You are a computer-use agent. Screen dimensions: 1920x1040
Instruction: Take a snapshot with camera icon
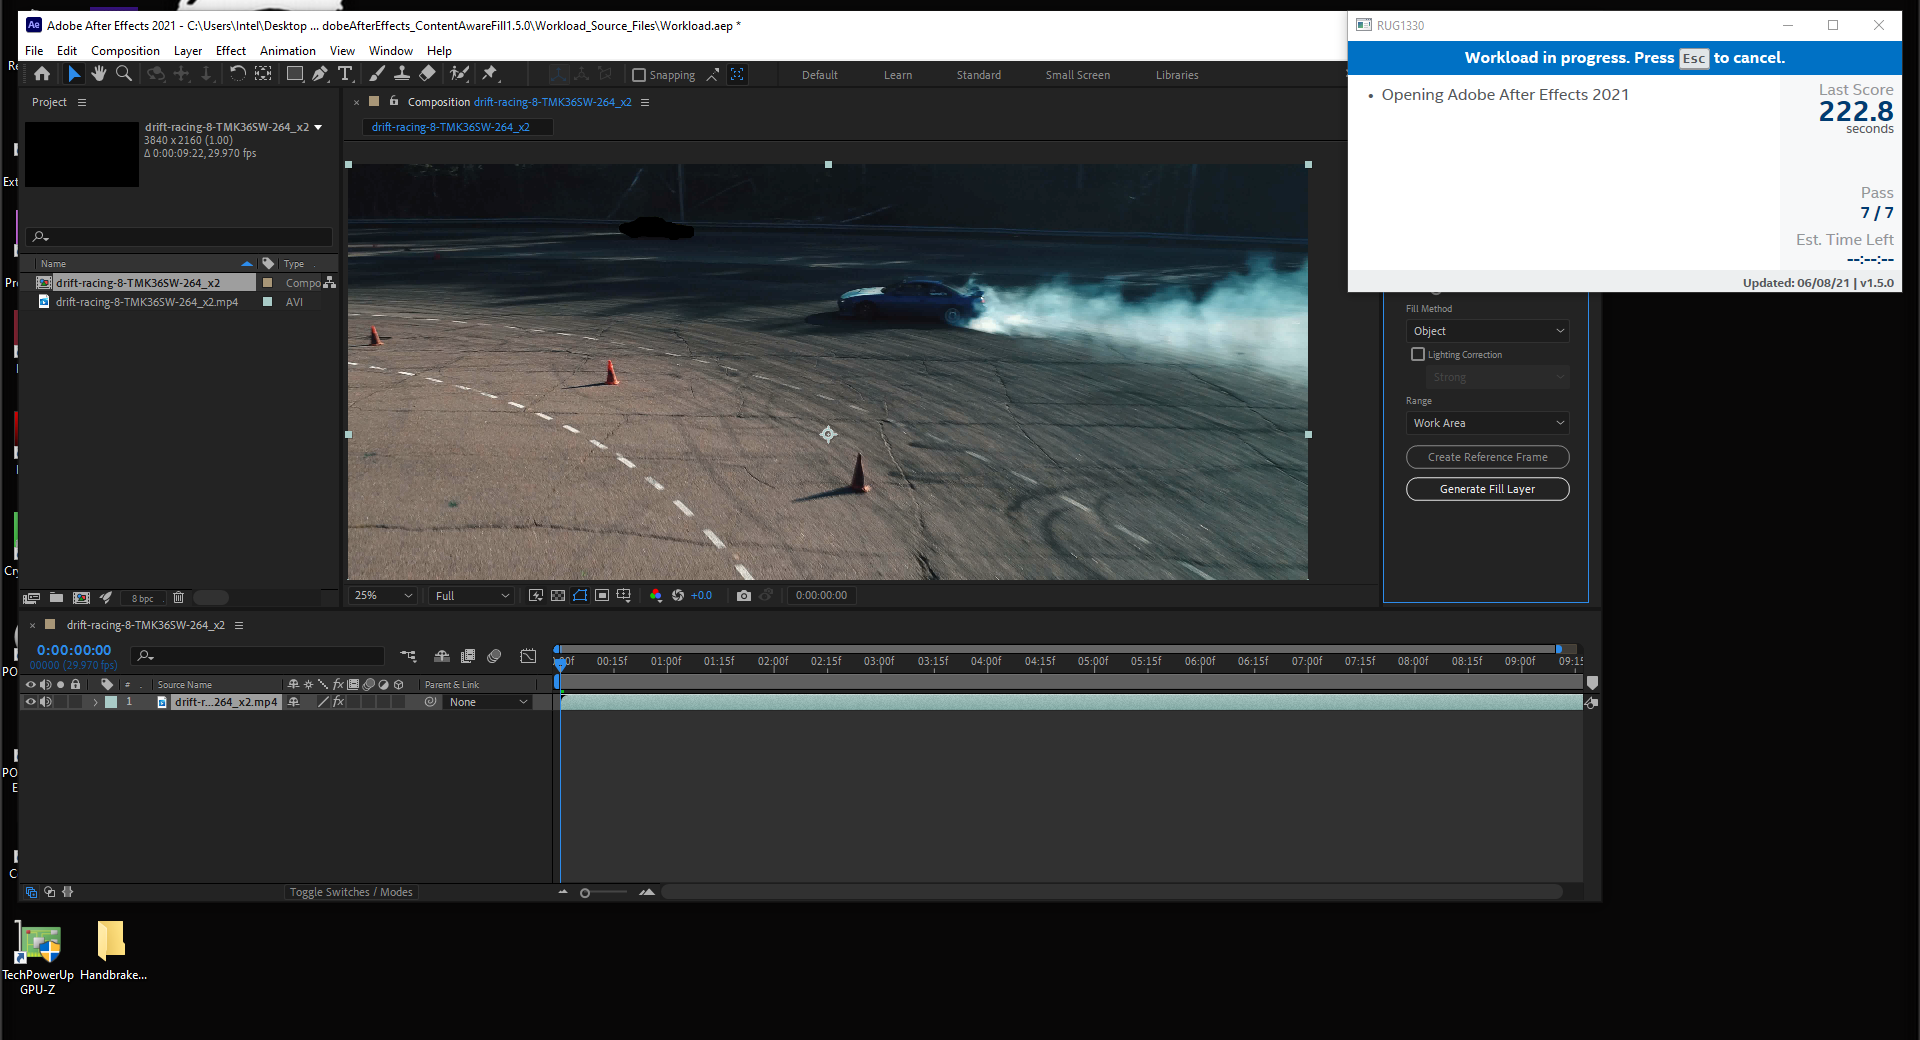[744, 596]
